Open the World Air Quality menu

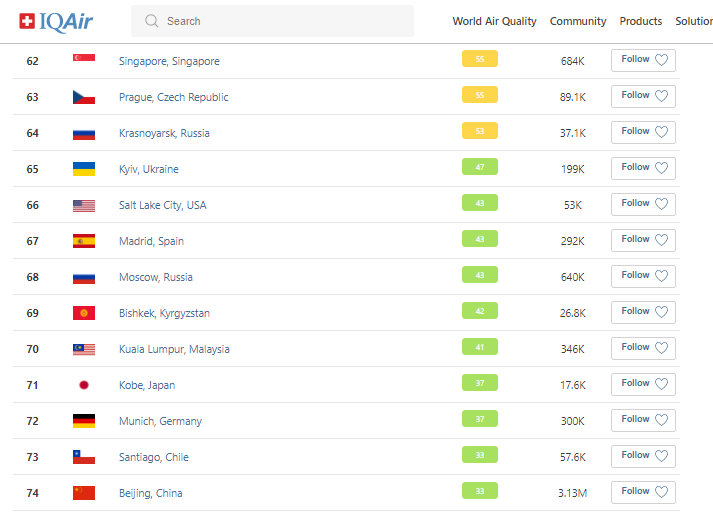click(x=494, y=21)
